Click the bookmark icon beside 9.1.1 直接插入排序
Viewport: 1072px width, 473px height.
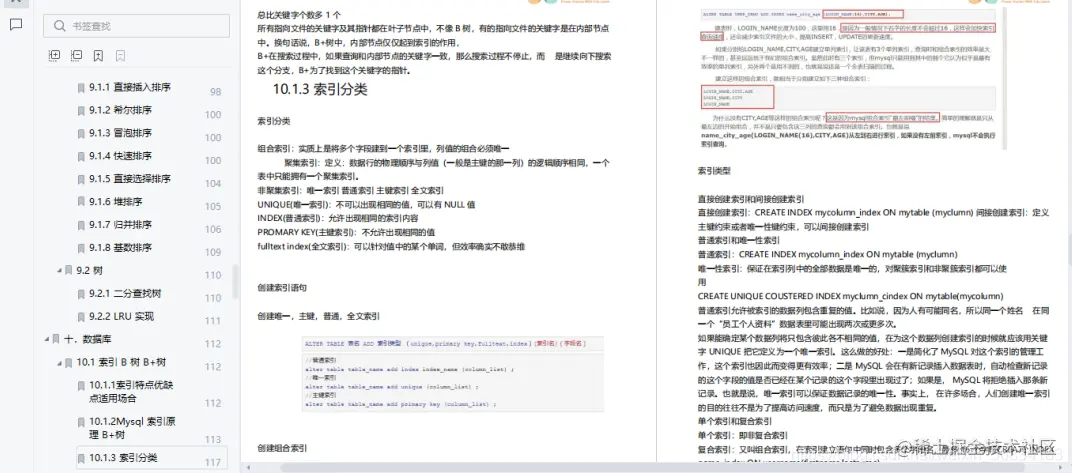coord(81,87)
